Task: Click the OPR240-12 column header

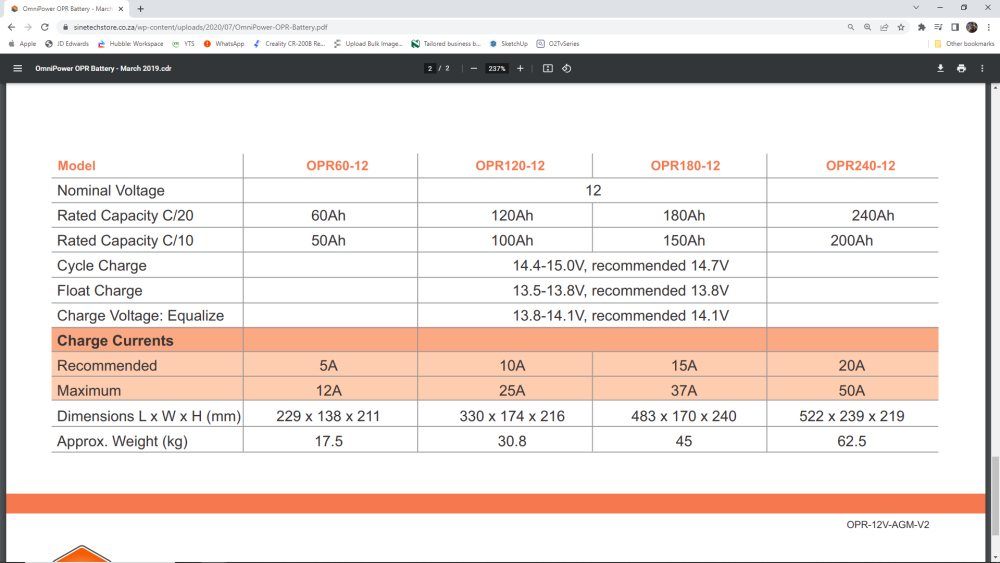Action: point(860,166)
